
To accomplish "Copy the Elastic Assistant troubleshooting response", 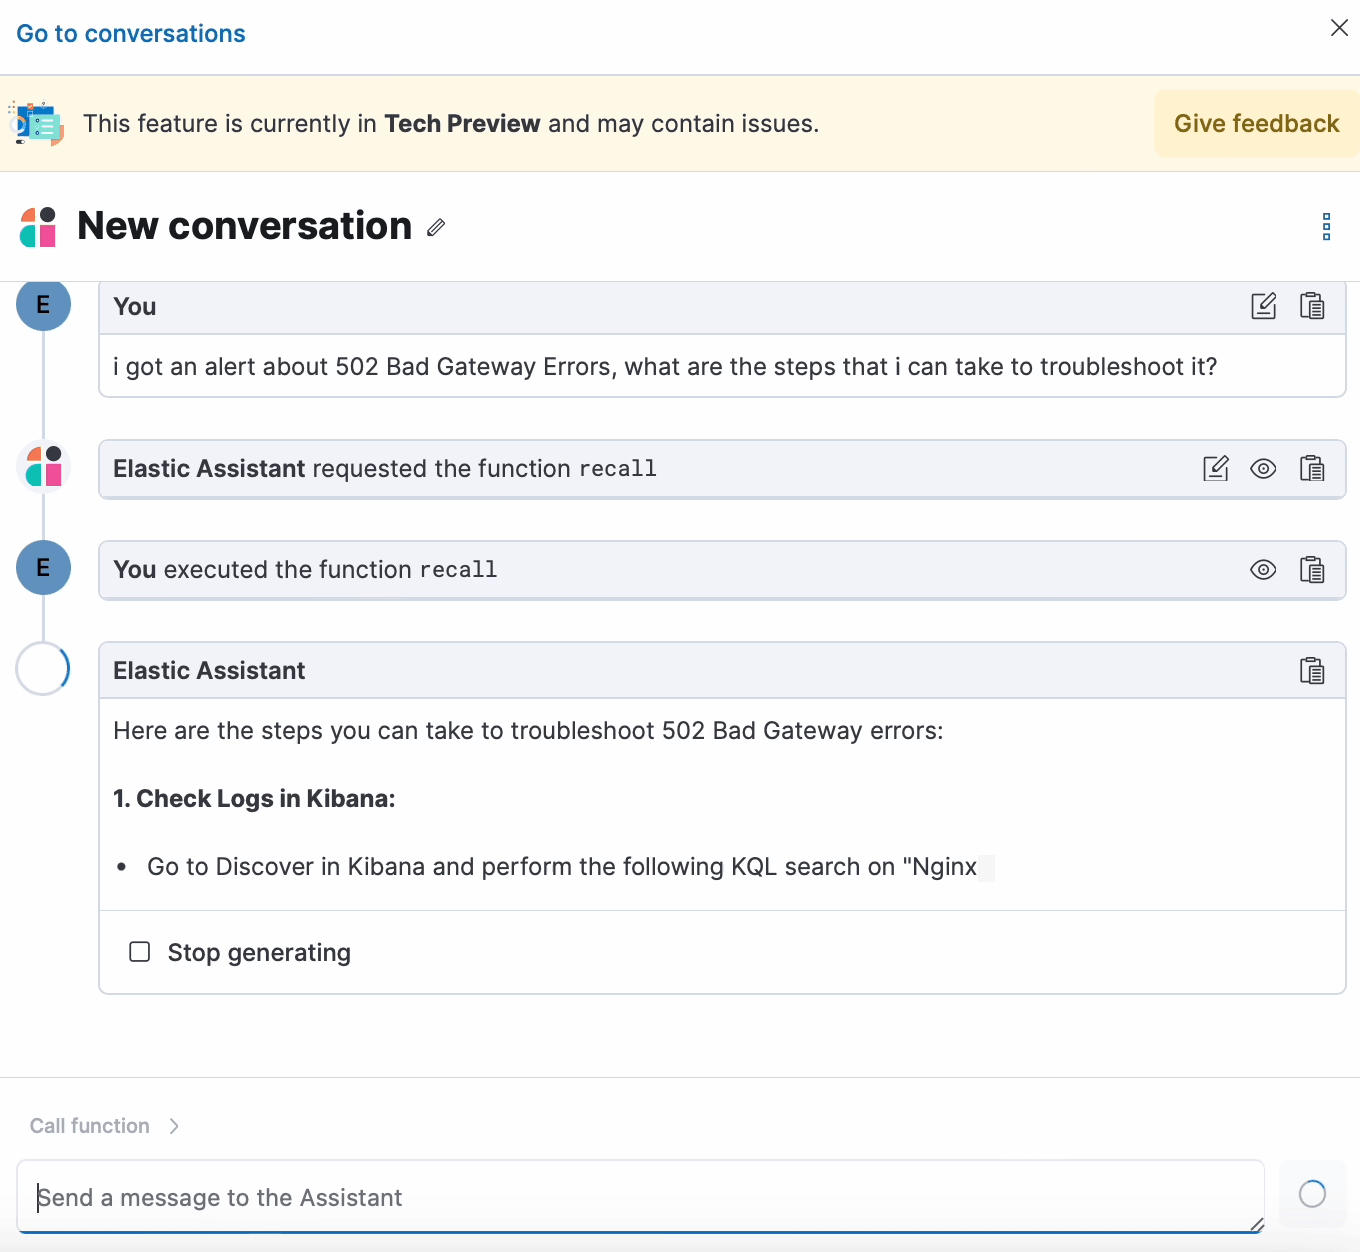I will 1311,671.
